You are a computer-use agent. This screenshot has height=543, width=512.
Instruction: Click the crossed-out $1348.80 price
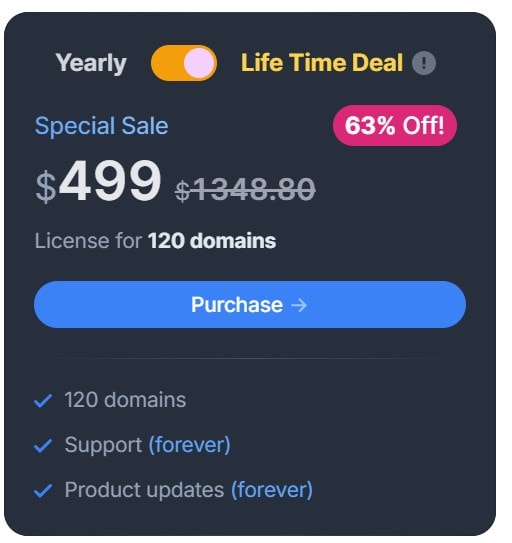click(245, 189)
